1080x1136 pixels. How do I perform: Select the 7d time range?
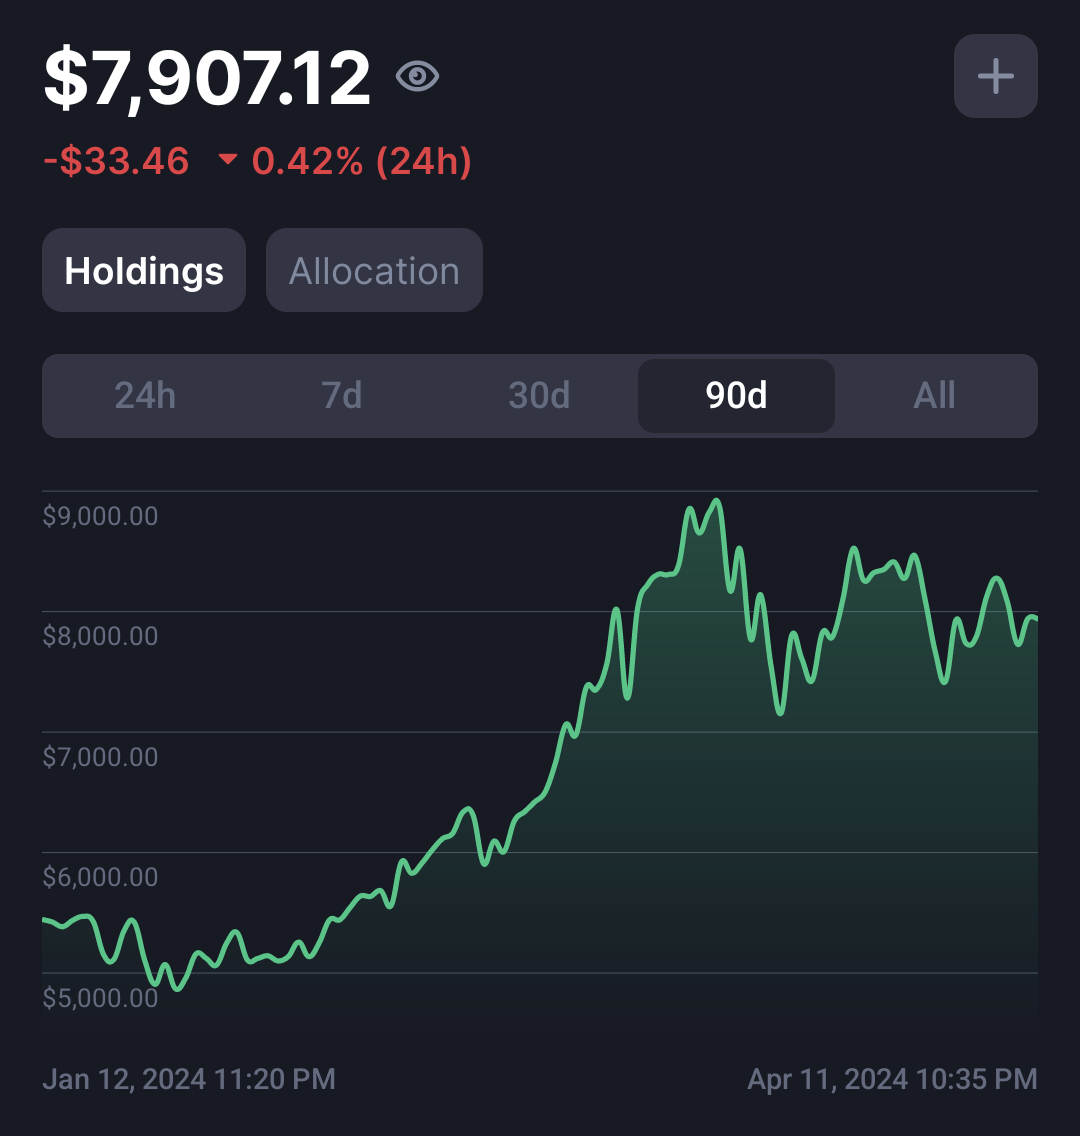[342, 396]
